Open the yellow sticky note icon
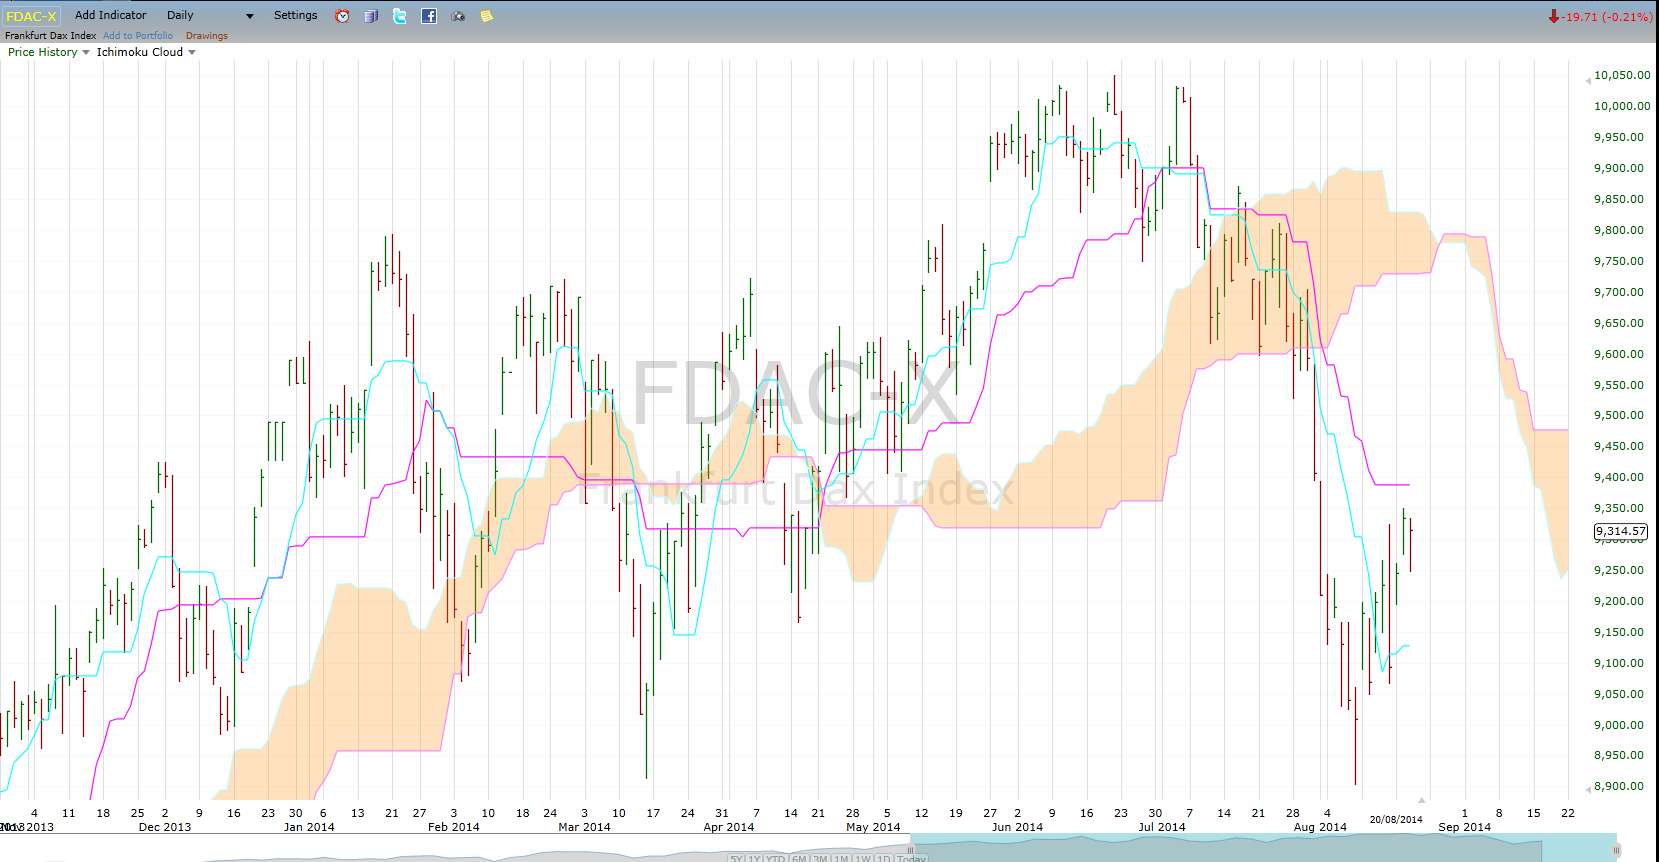Image resolution: width=1659 pixels, height=862 pixels. coord(487,16)
